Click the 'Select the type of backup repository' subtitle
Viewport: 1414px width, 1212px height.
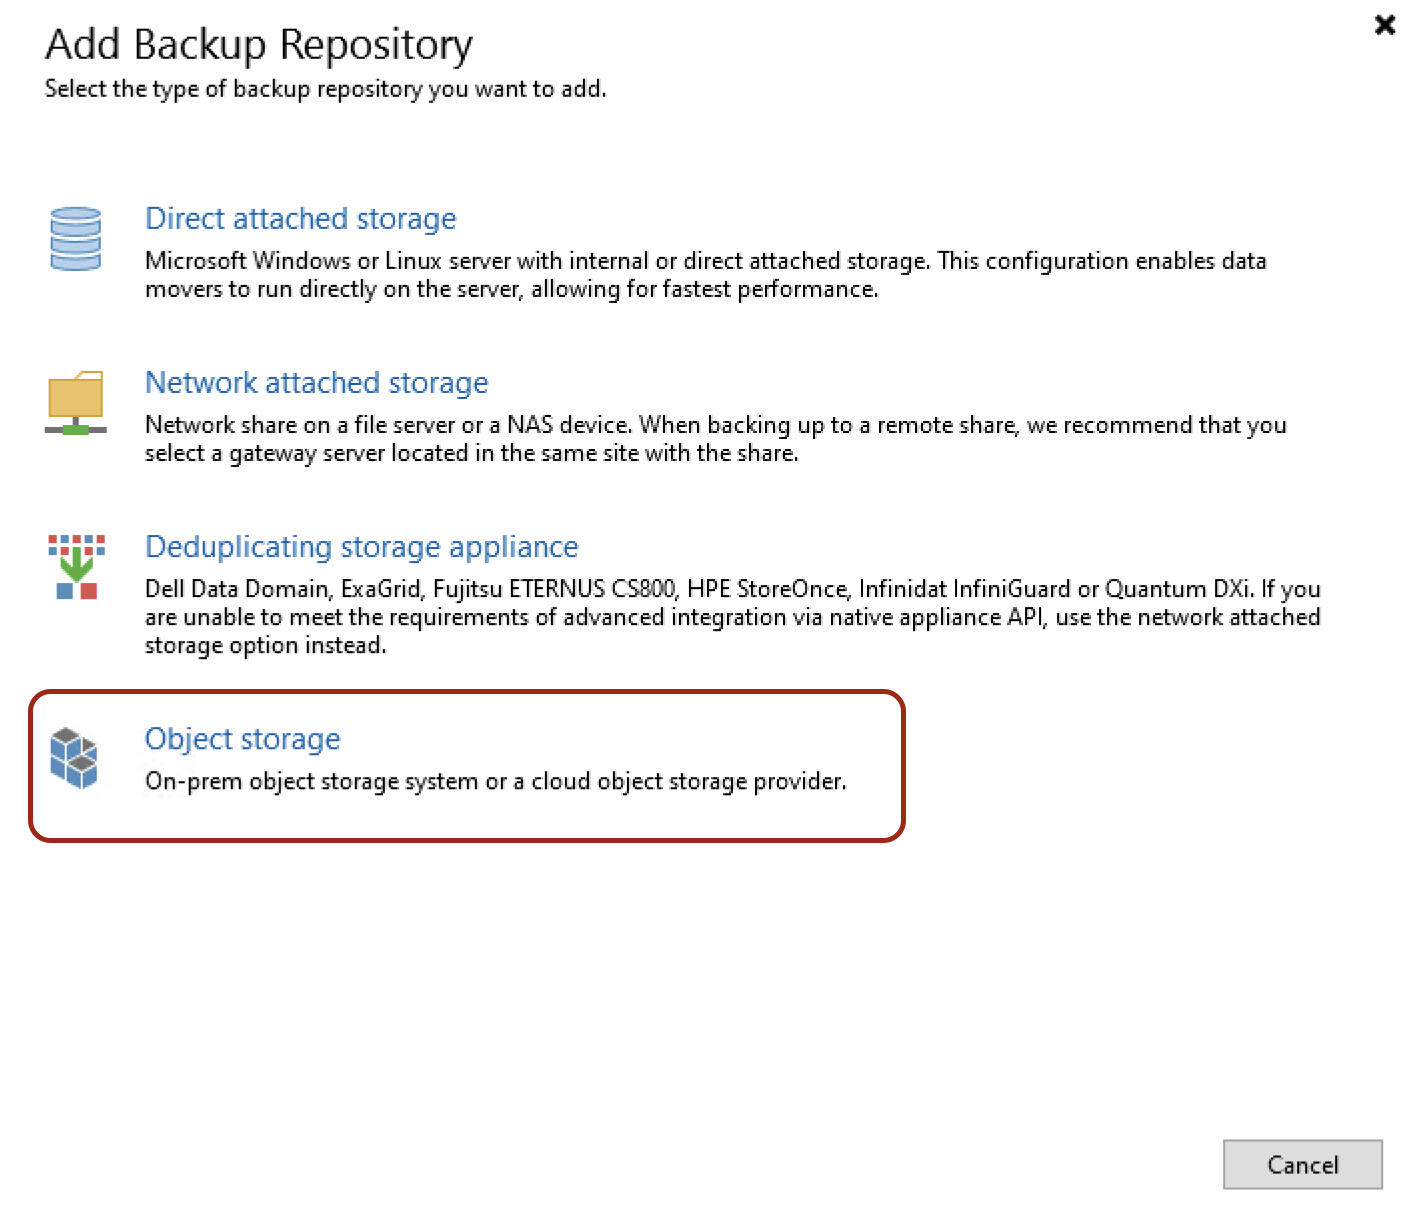pos(325,89)
